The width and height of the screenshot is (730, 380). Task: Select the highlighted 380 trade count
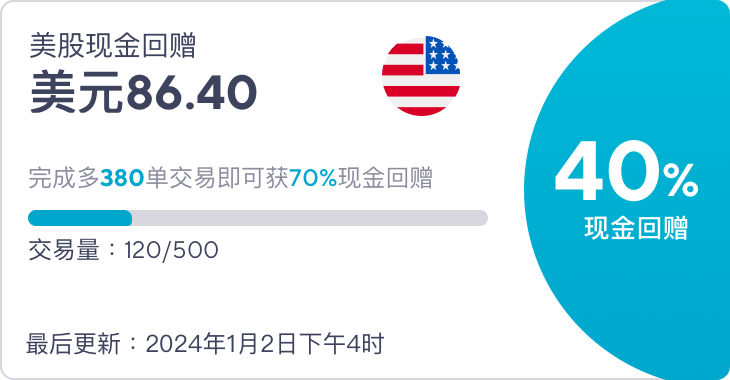(122, 178)
